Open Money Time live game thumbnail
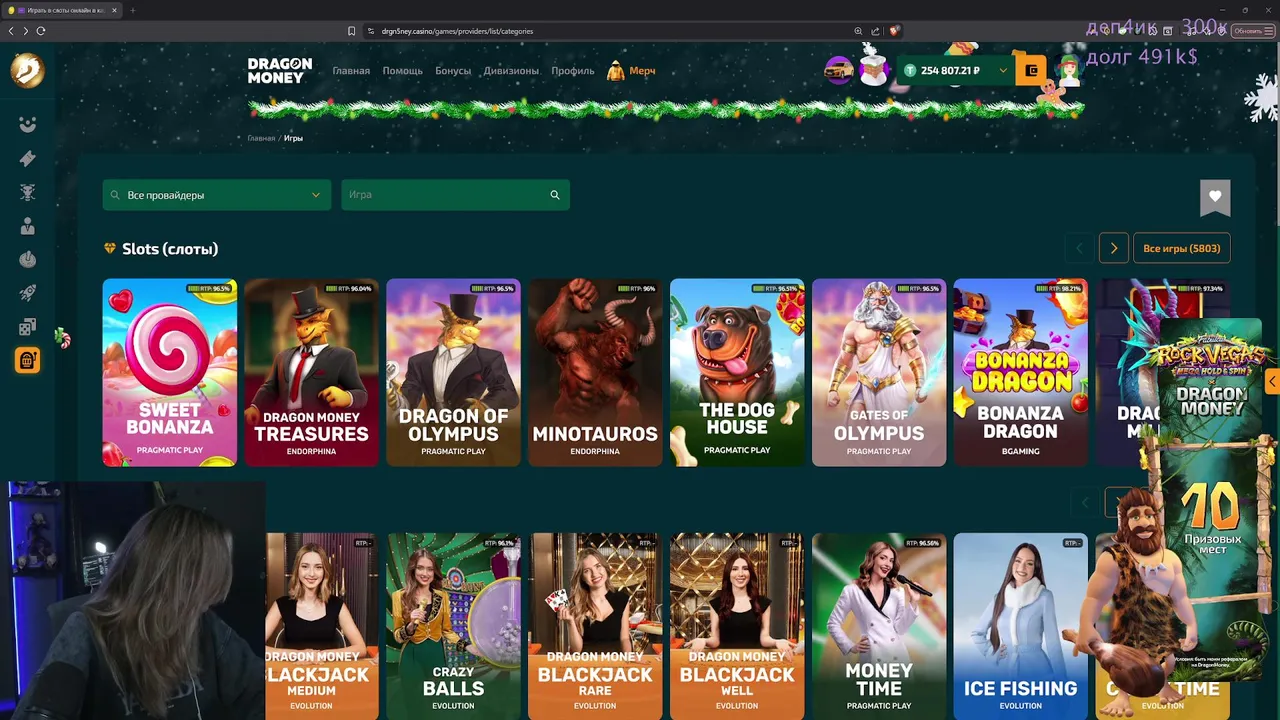Image resolution: width=1280 pixels, height=720 pixels. tap(879, 626)
